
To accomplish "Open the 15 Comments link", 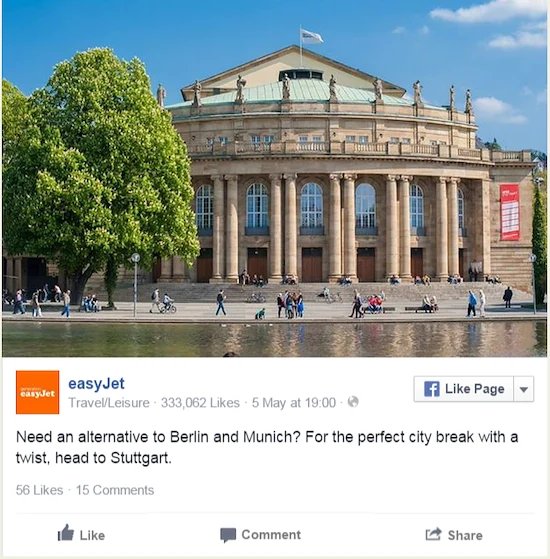I will tap(115, 490).
